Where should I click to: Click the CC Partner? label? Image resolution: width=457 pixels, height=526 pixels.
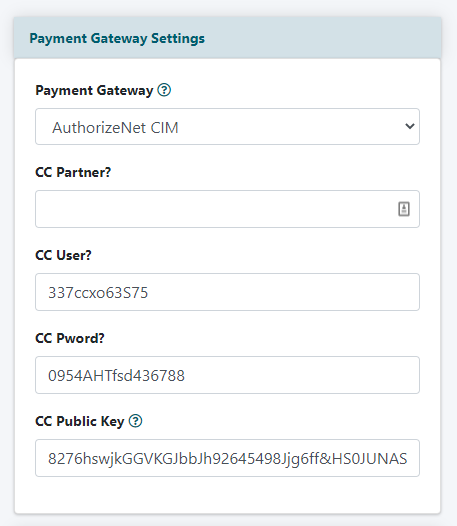click(x=73, y=172)
